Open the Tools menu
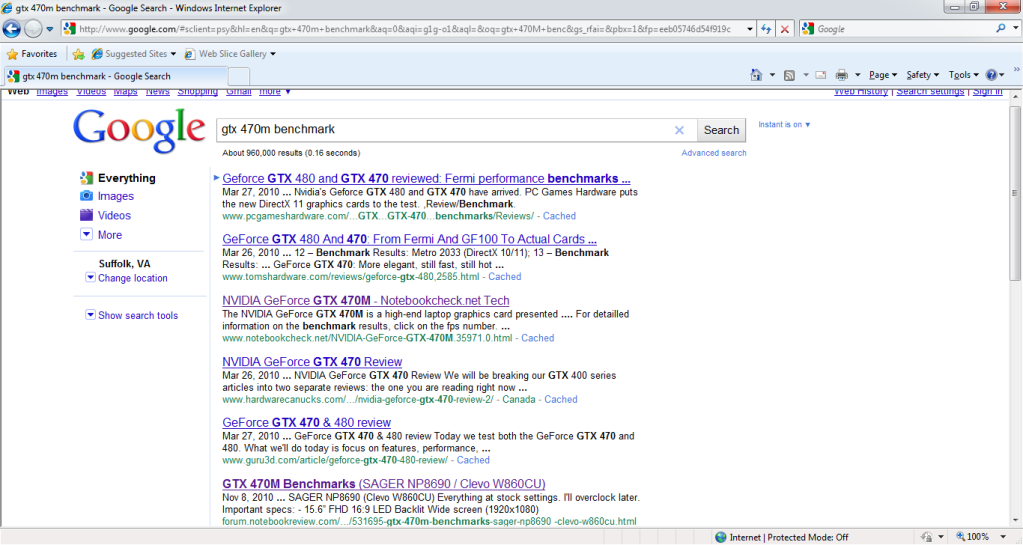Viewport: 1023px width, 545px height. click(964, 75)
